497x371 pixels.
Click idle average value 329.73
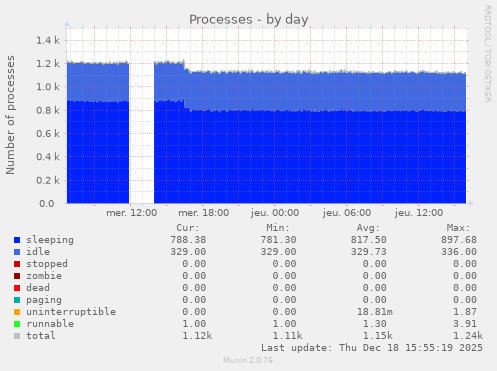pyautogui.click(x=369, y=252)
